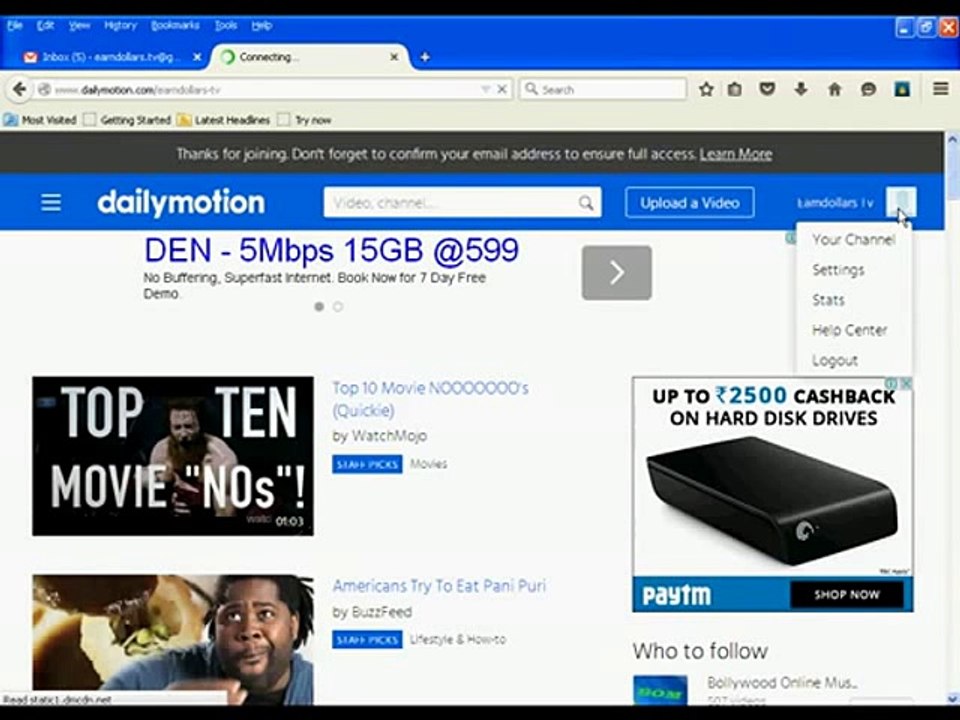Click the browser back arrow
Viewport: 960px width, 720px height.
20,89
